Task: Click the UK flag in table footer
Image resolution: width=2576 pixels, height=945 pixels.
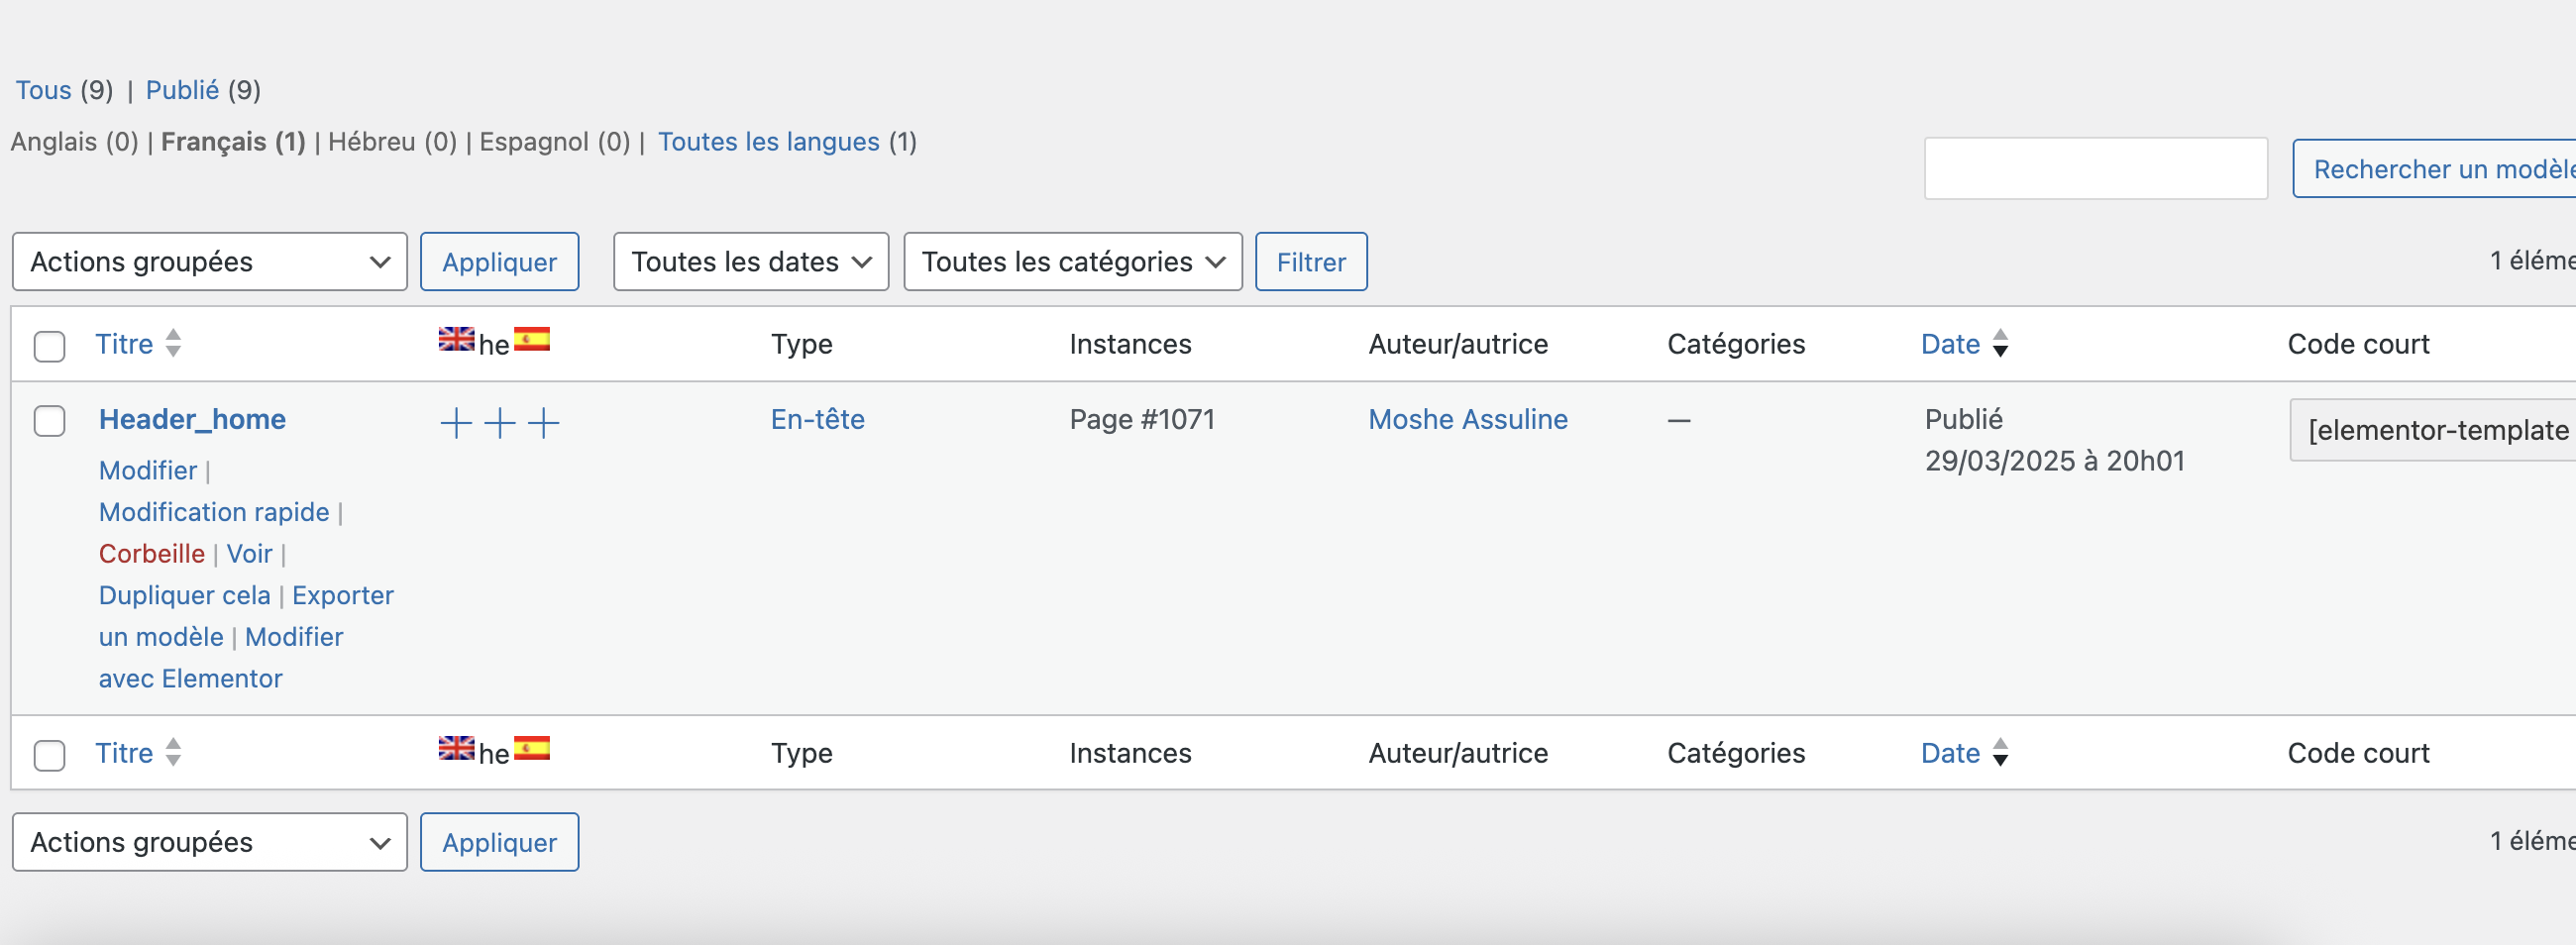Action: (x=456, y=749)
